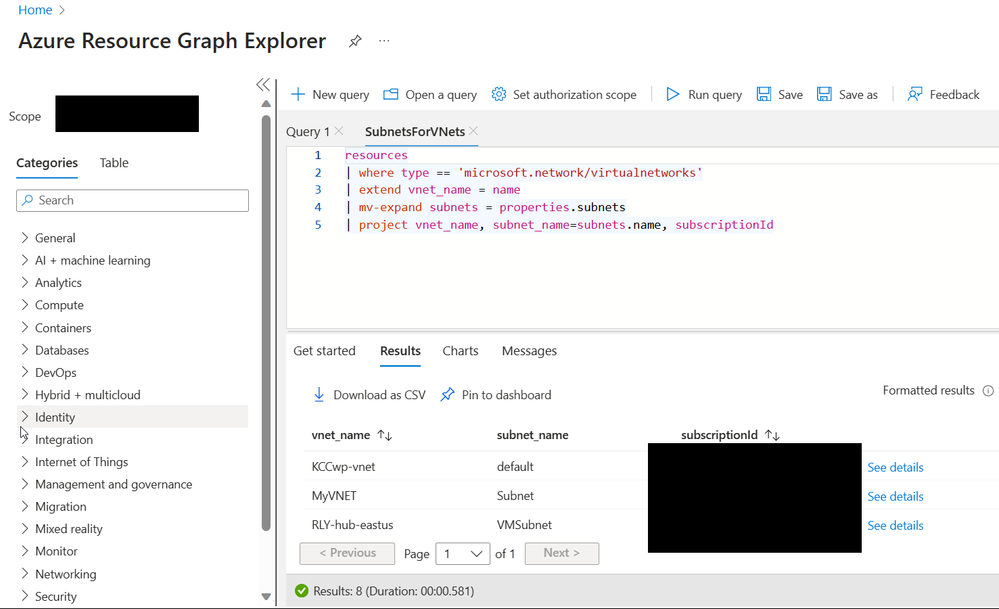Switch to the Categories tab
This screenshot has height=609, width=999.
47,163
